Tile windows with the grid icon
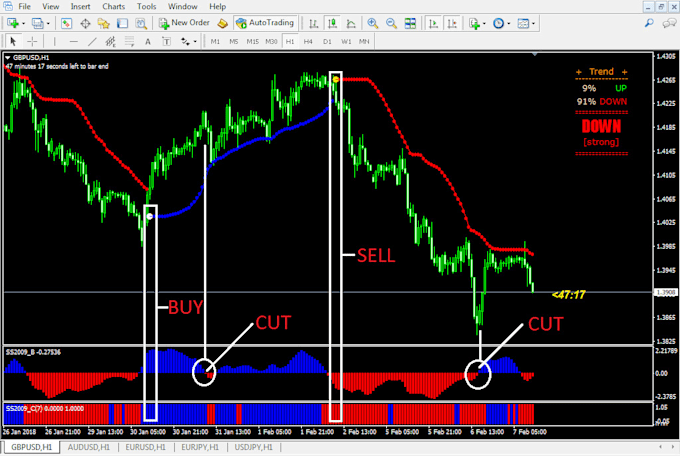Screen dimensions: 680x456 click(x=410, y=23)
